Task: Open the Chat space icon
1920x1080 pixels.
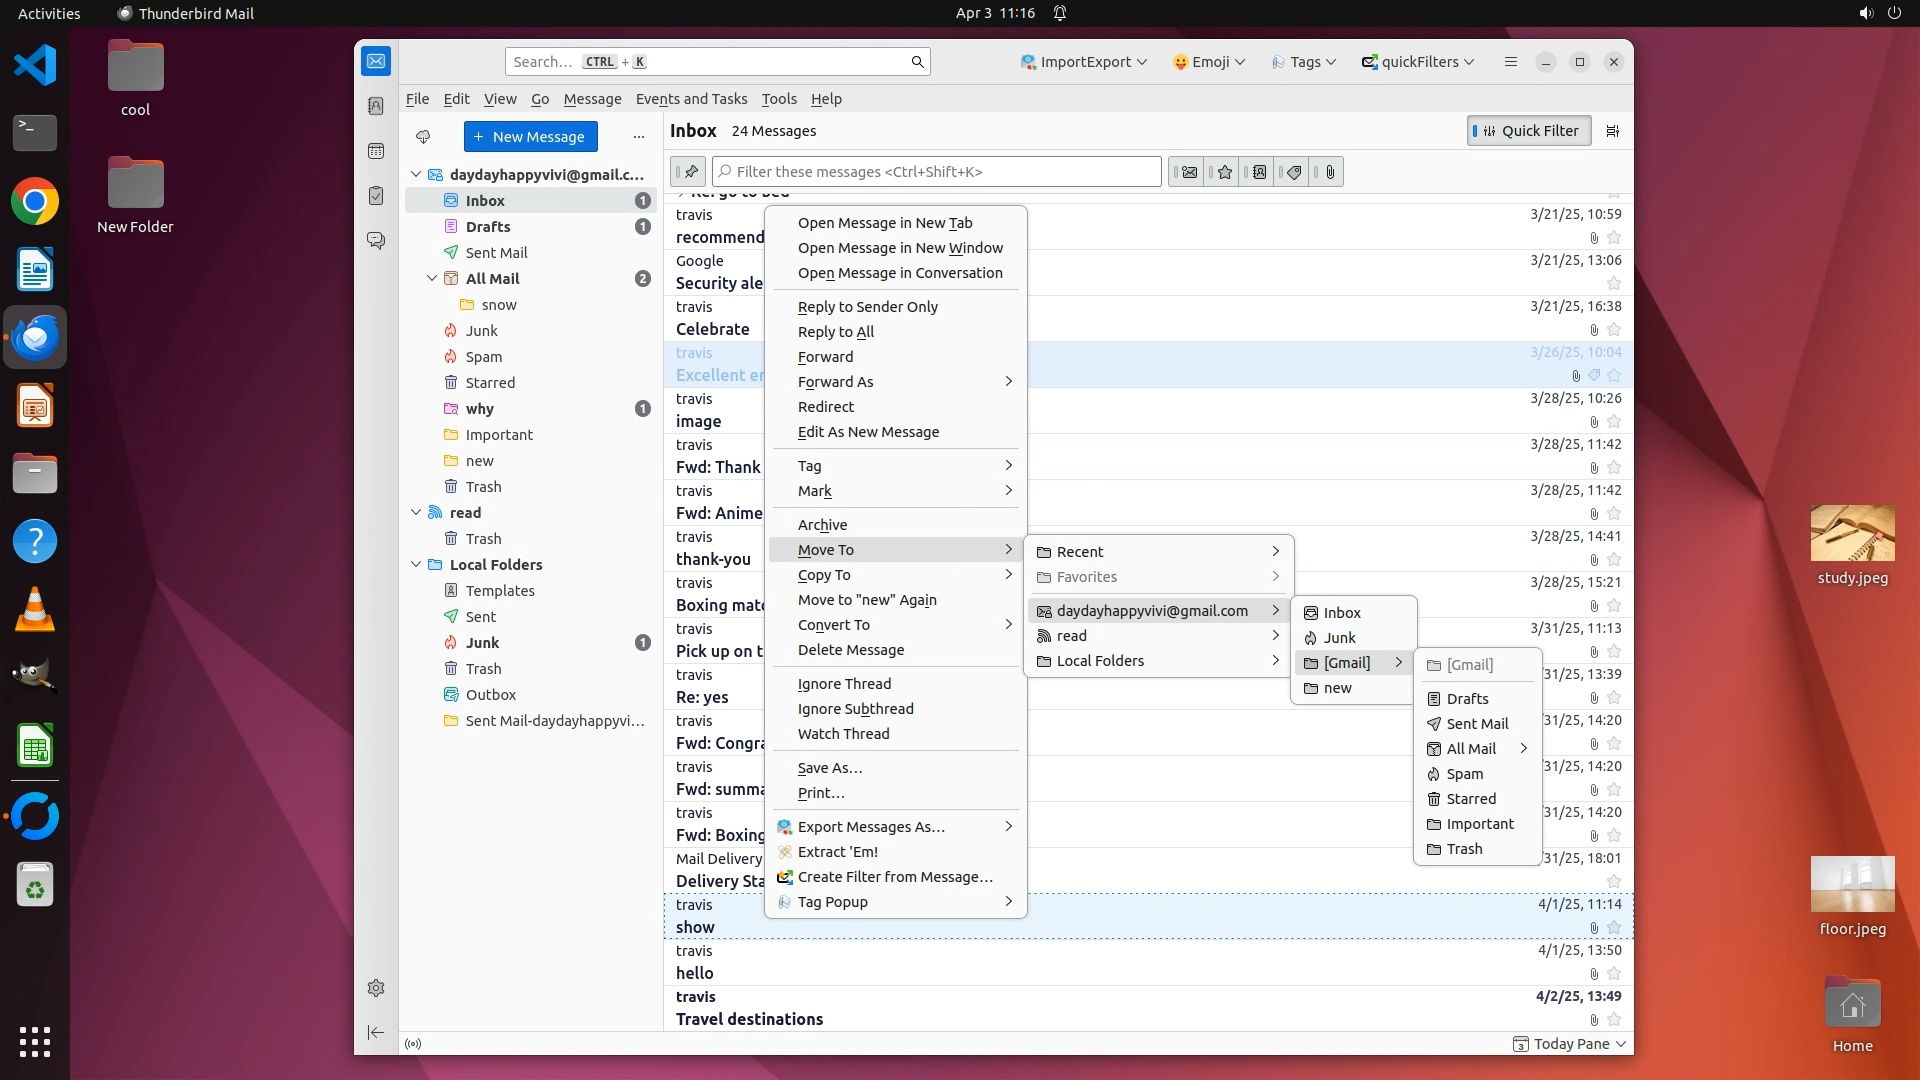Action: point(376,241)
